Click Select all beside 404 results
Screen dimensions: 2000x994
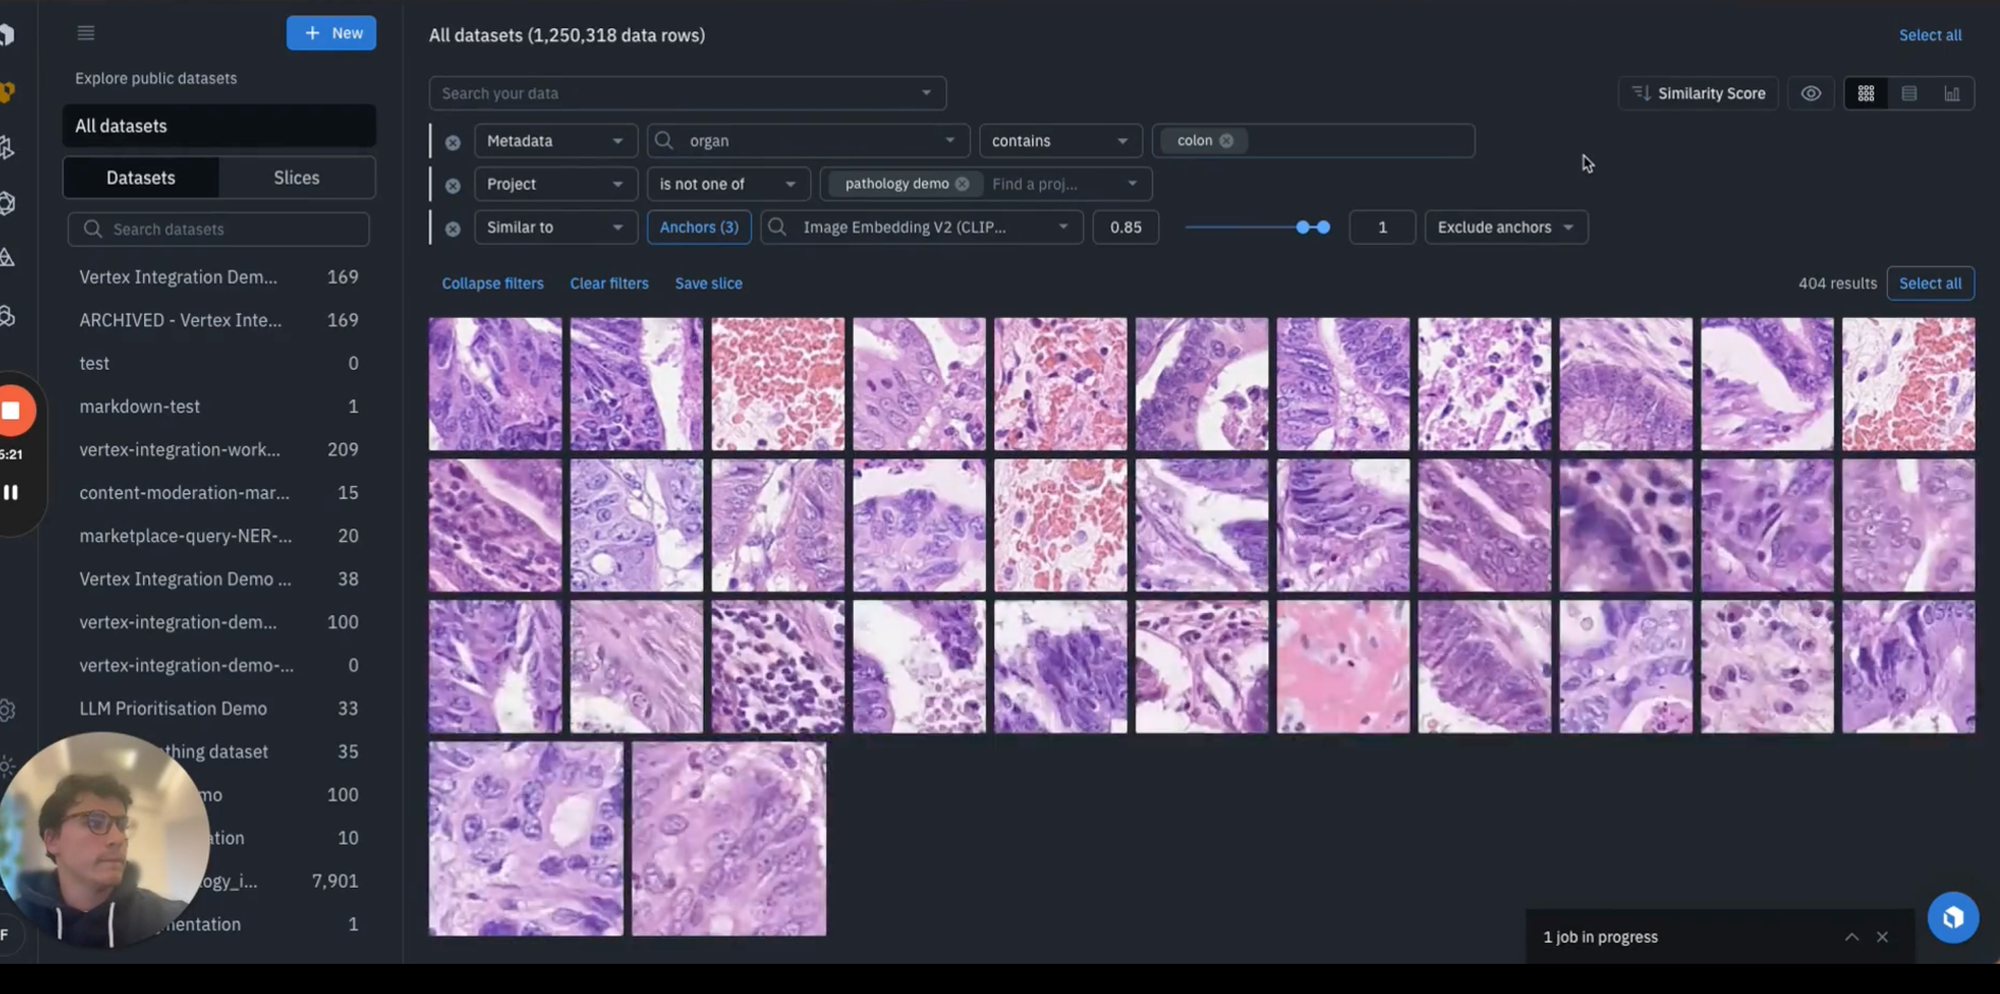(1930, 283)
